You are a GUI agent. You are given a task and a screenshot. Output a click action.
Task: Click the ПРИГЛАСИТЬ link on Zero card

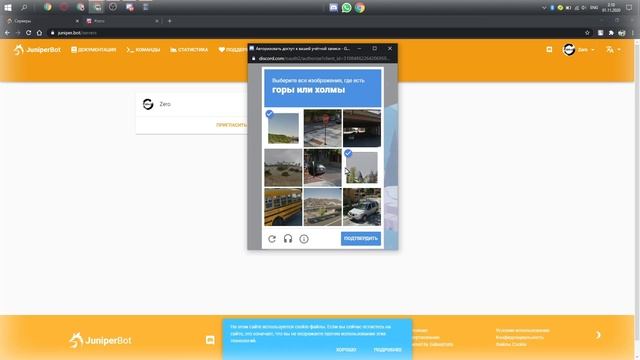tap(231, 125)
